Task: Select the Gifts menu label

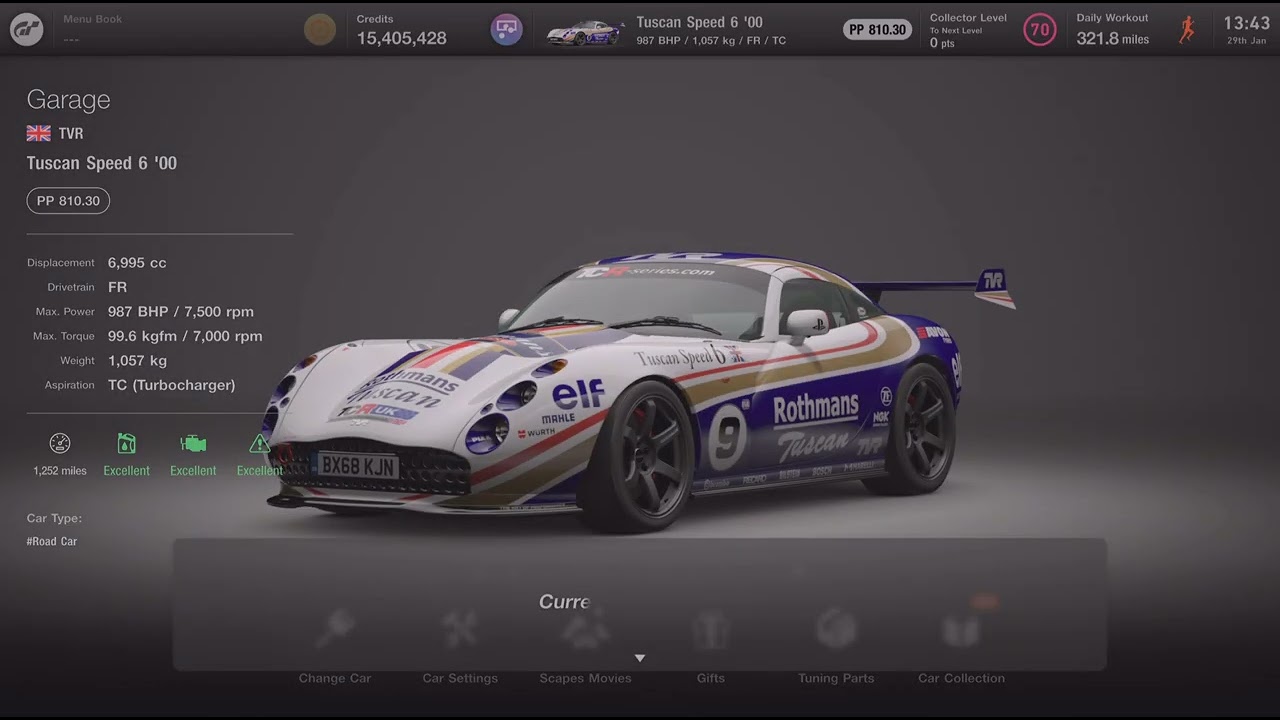Action: tap(711, 678)
